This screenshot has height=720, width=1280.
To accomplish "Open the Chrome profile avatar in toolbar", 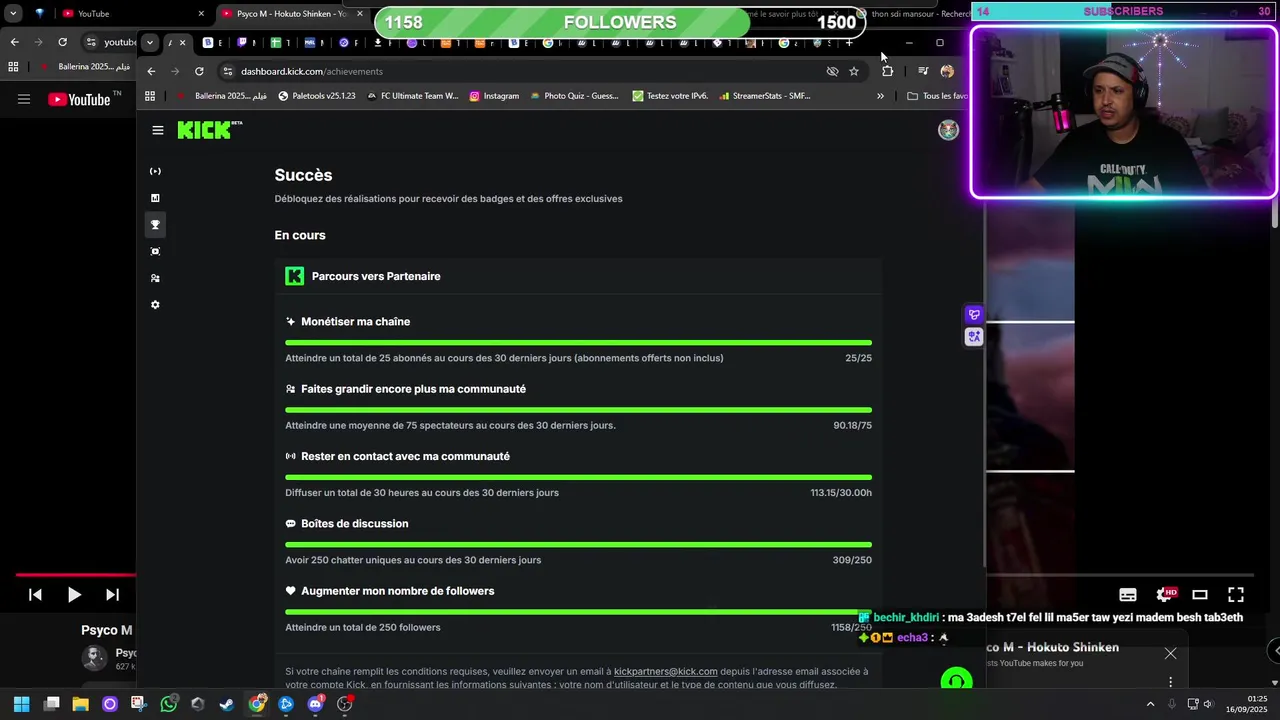I will pyautogui.click(x=947, y=71).
